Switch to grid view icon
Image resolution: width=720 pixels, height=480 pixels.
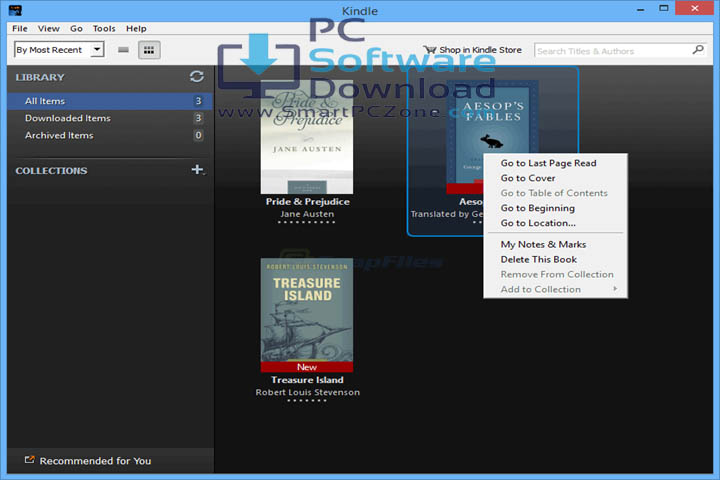149,50
